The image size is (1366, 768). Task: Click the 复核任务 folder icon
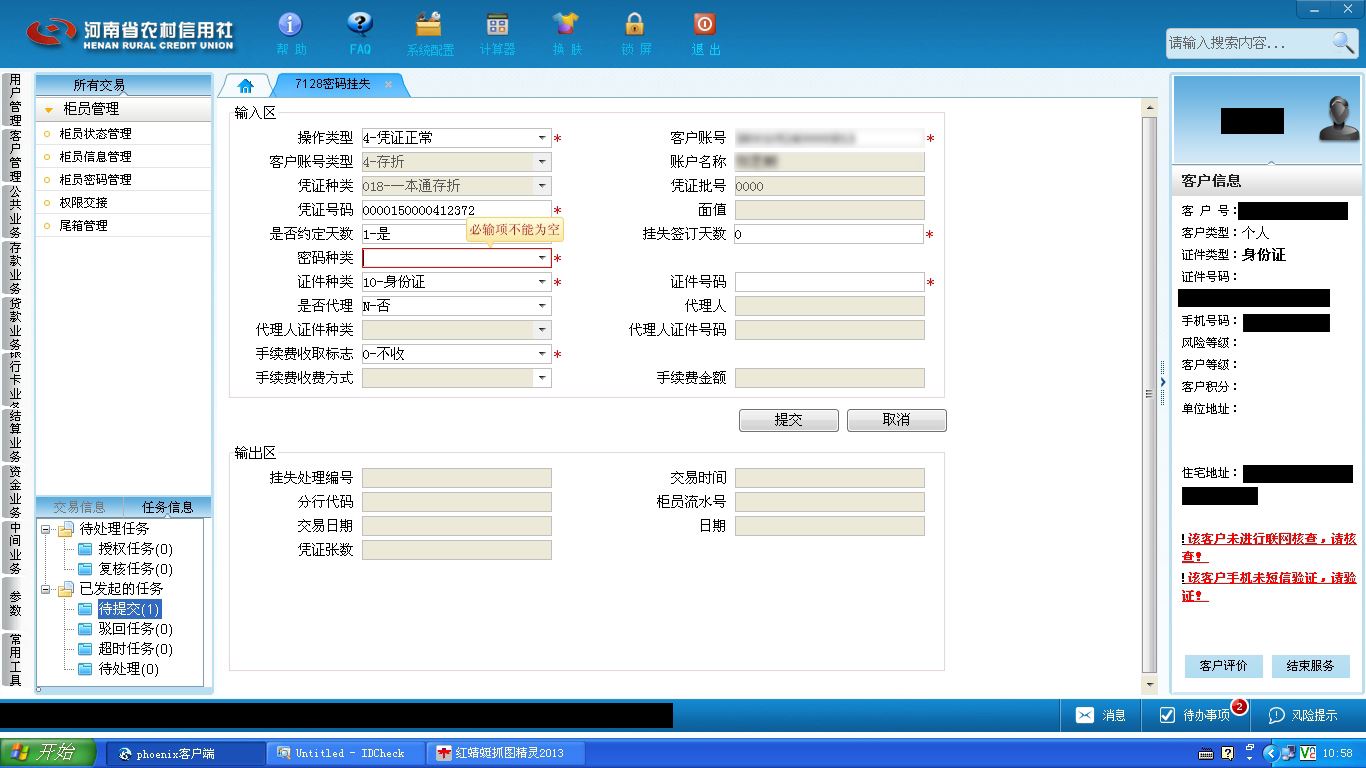(85, 569)
